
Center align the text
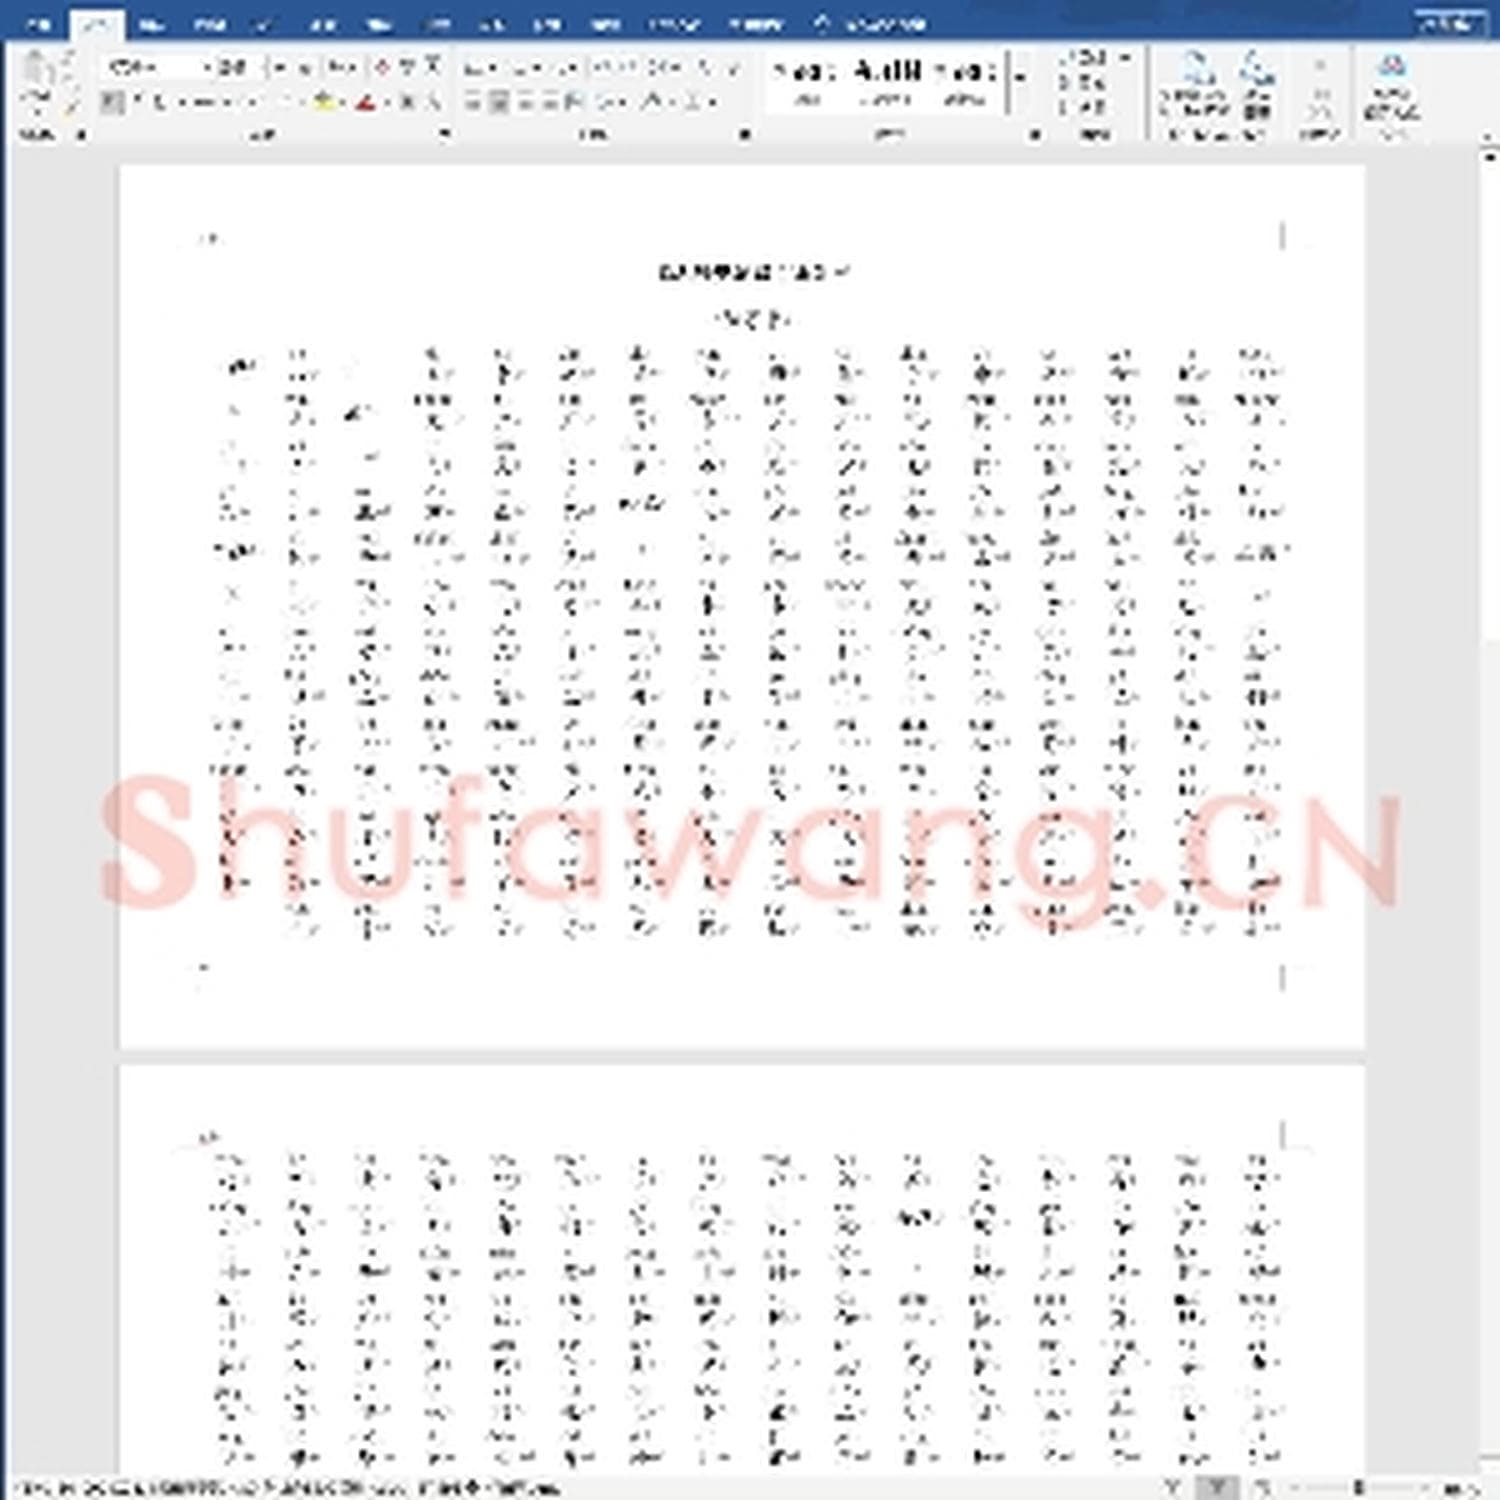pos(499,101)
